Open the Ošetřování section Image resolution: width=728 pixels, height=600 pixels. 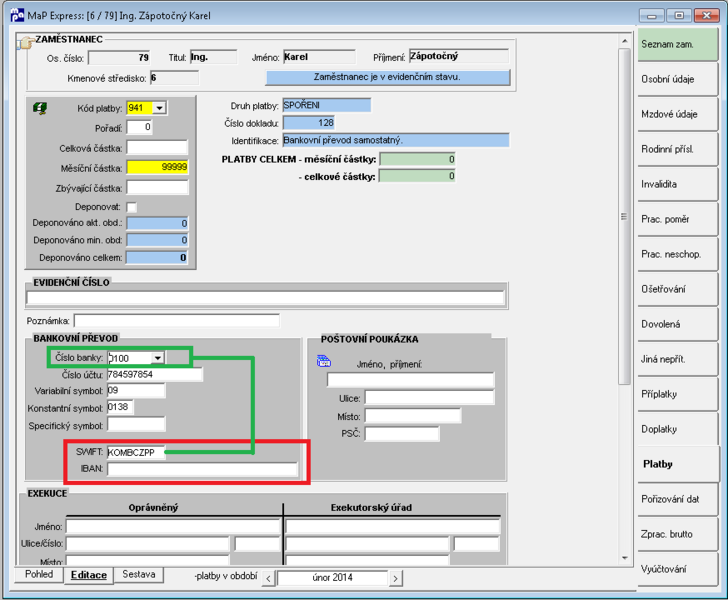(x=677, y=289)
